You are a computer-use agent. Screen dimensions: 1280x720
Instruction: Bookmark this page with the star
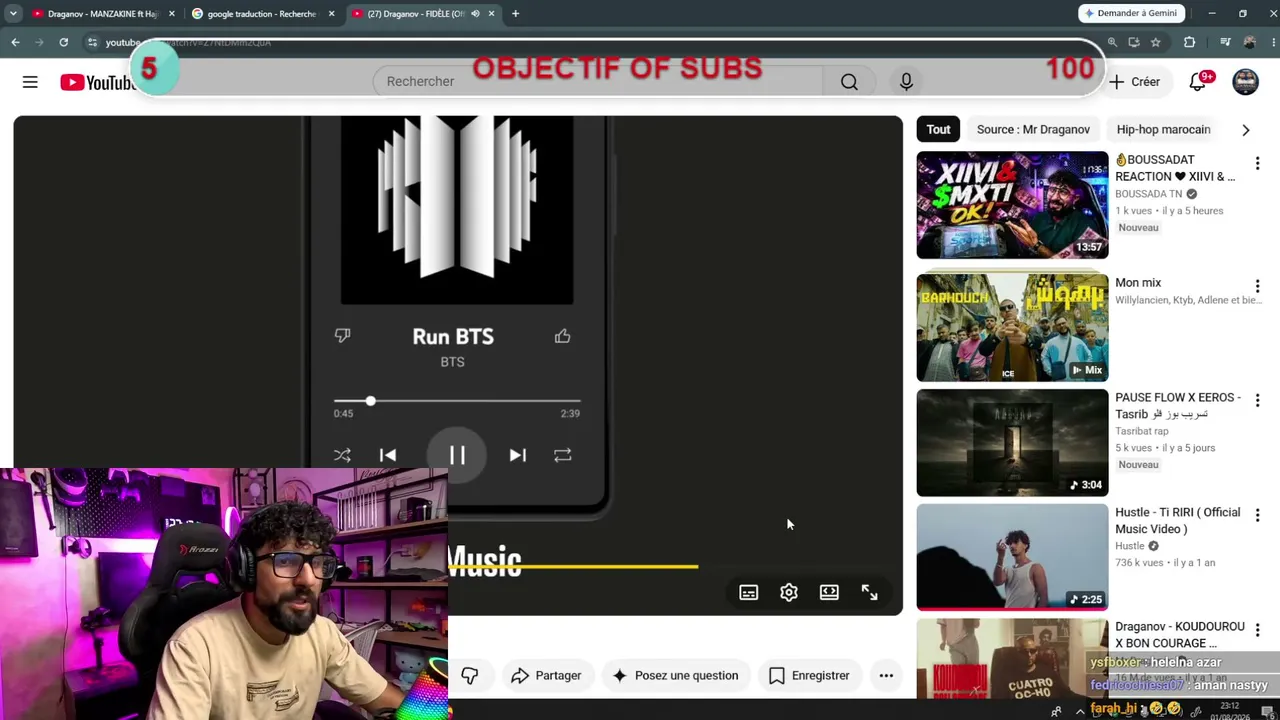coord(1155,42)
